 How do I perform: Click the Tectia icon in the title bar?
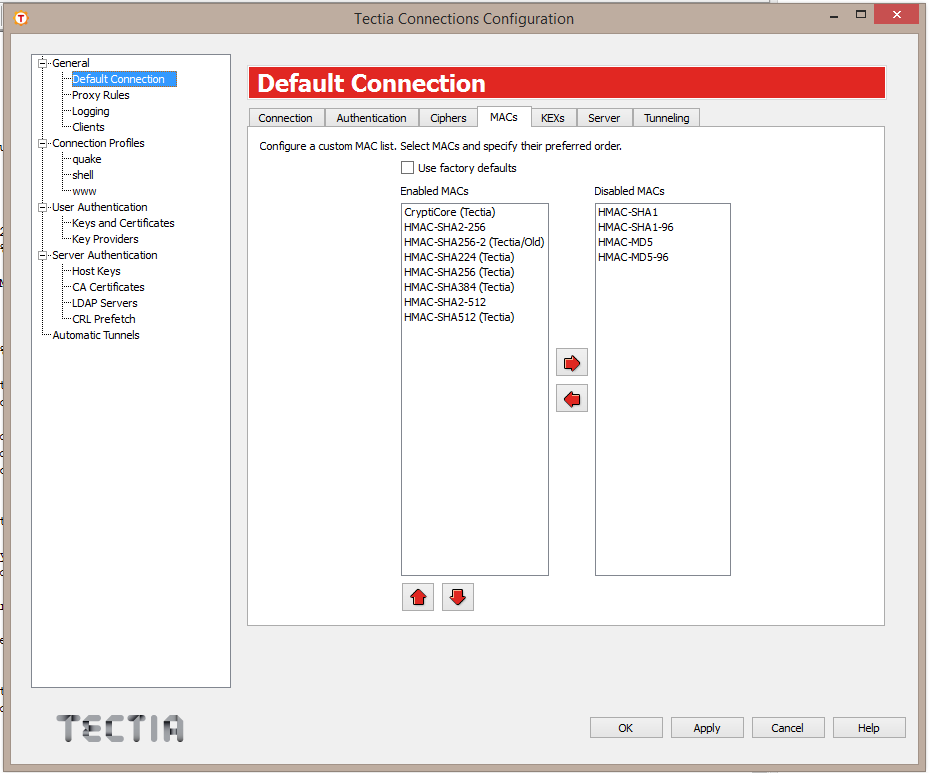(x=21, y=18)
